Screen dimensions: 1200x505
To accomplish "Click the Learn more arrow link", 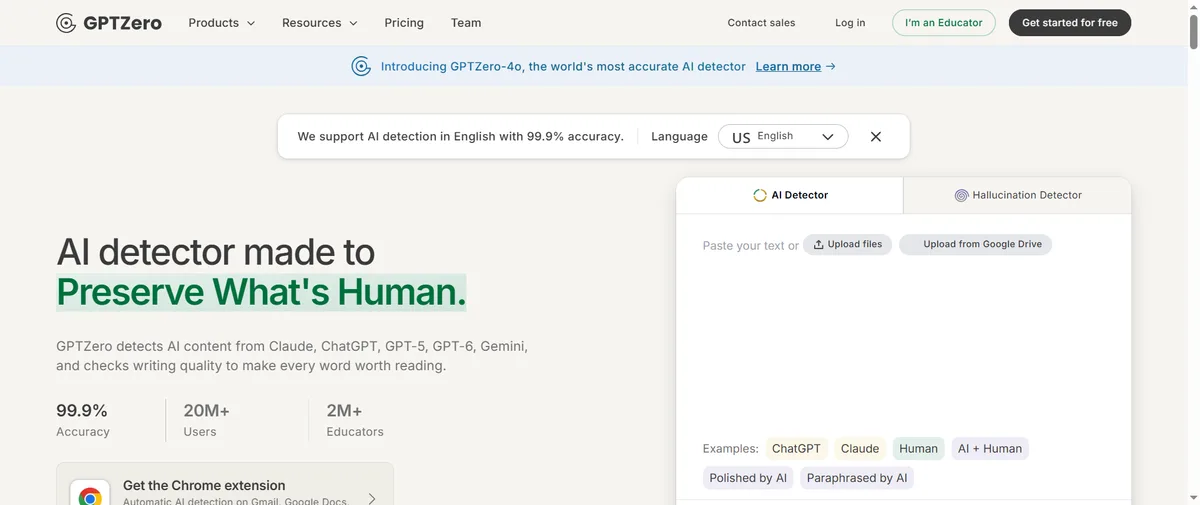I will [795, 67].
